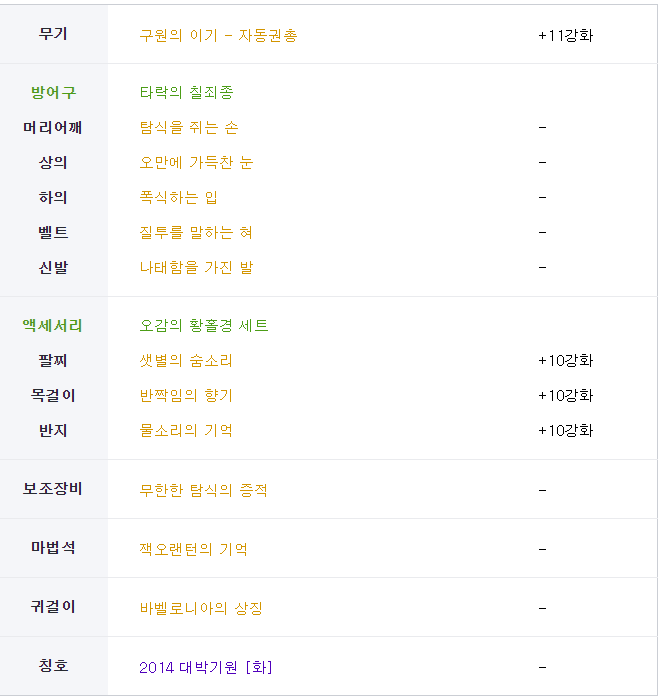The height and width of the screenshot is (698, 664).
Task: Open the 탐식을 쥐는 손 item link
Action: click(x=189, y=128)
